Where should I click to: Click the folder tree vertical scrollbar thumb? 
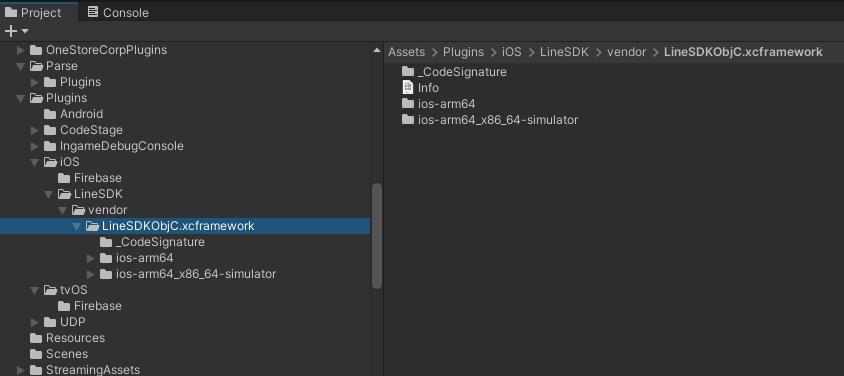pos(377,236)
